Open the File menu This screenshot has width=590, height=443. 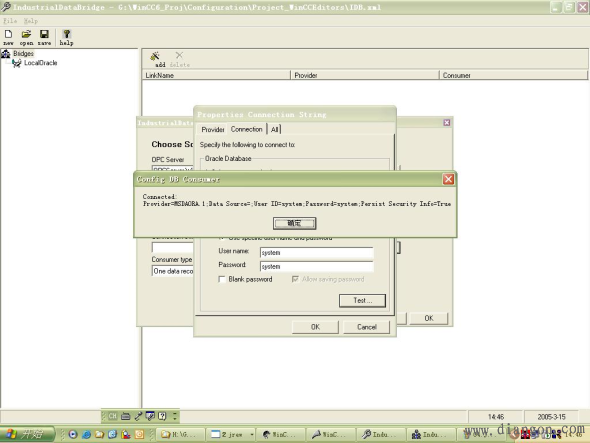pos(10,21)
